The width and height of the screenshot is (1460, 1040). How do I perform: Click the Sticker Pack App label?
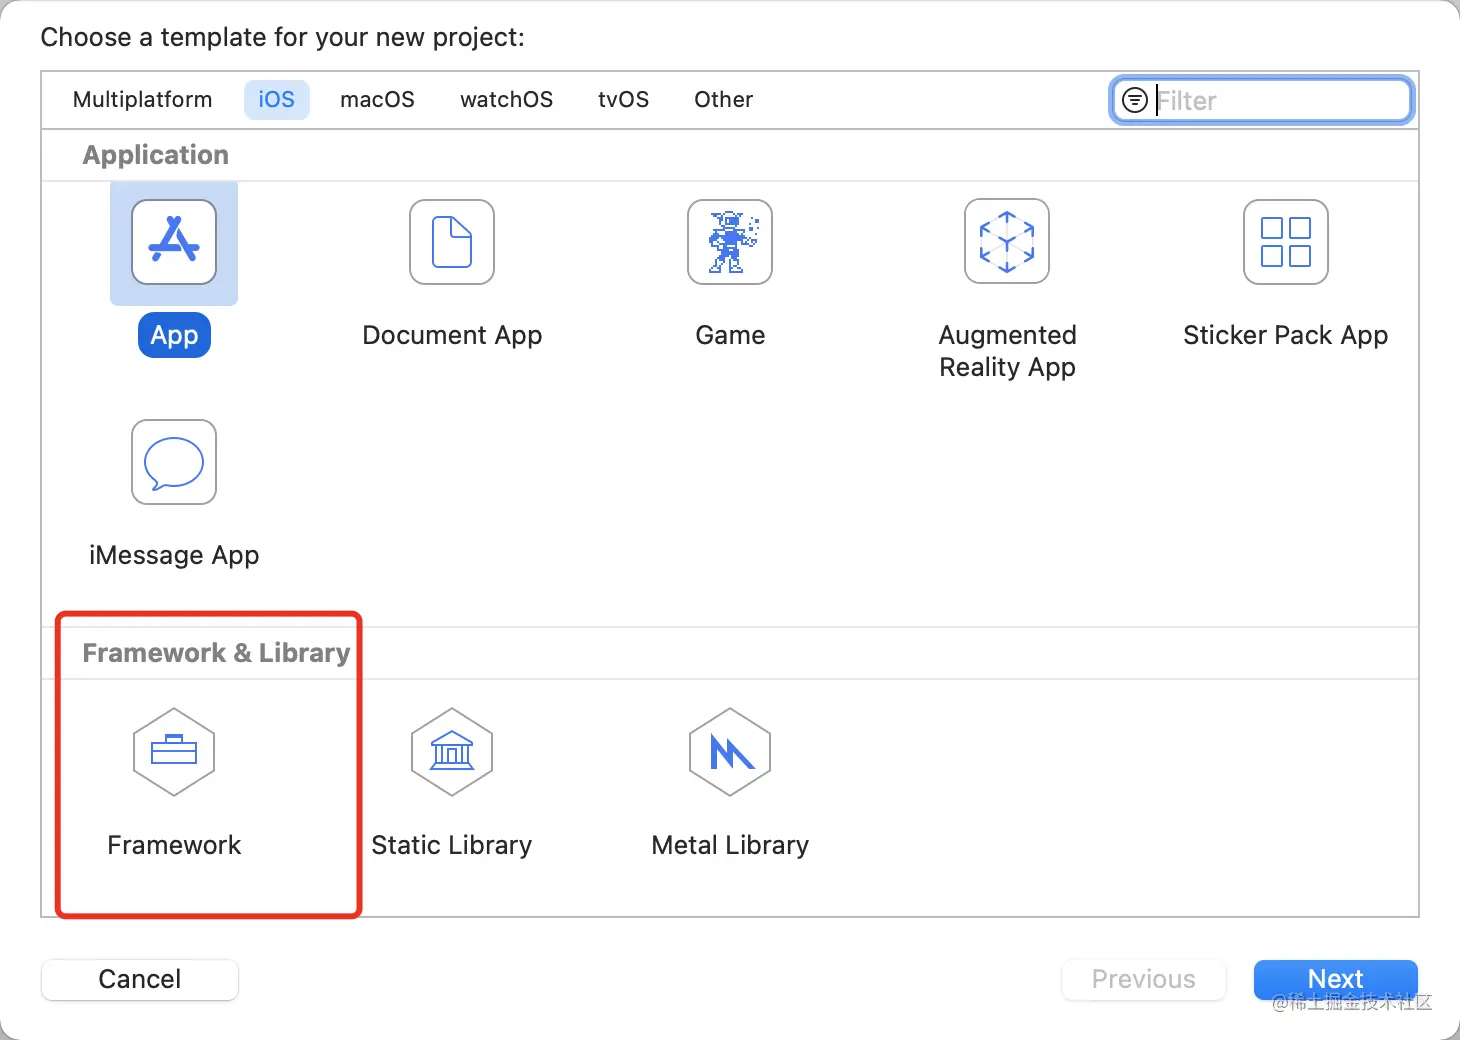click(1286, 335)
